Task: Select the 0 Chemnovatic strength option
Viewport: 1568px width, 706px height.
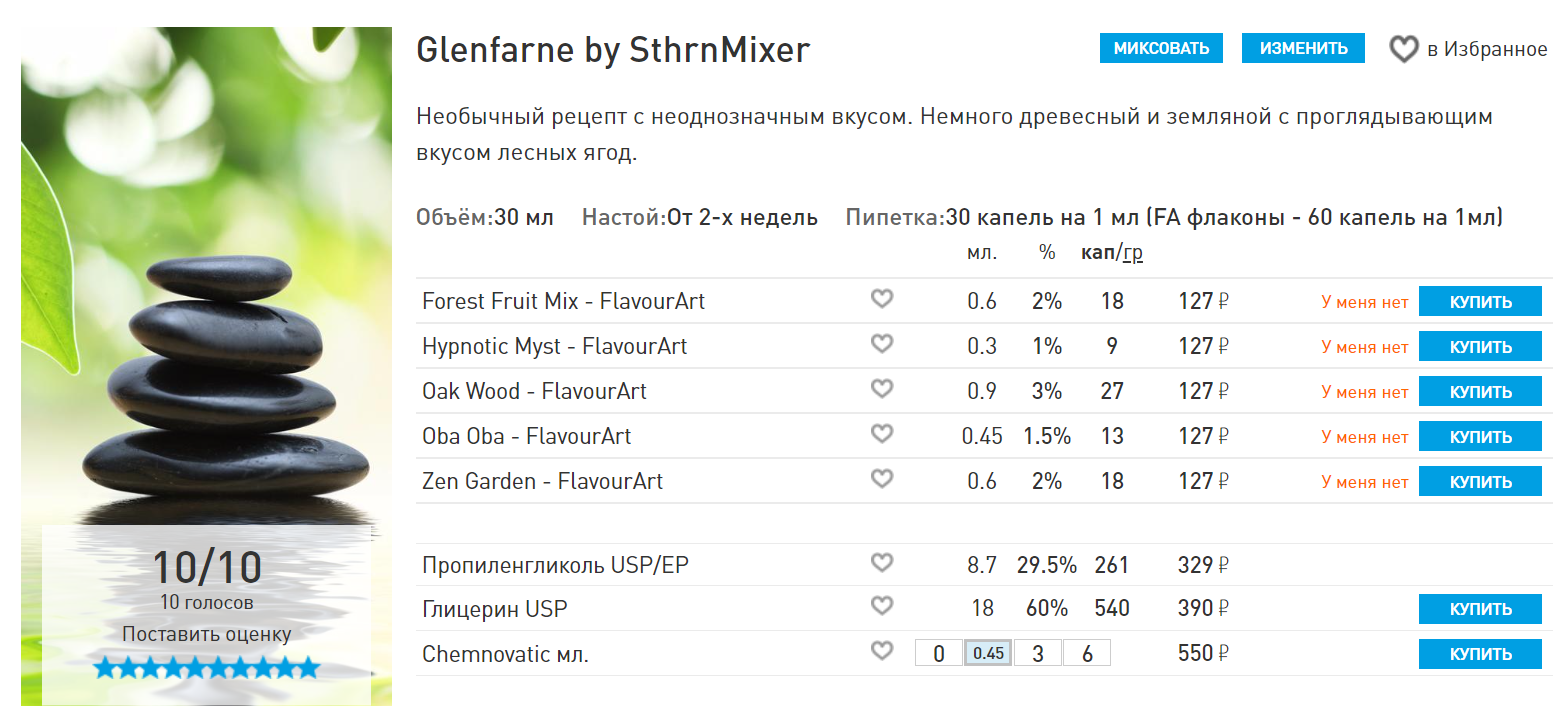Action: (x=939, y=654)
